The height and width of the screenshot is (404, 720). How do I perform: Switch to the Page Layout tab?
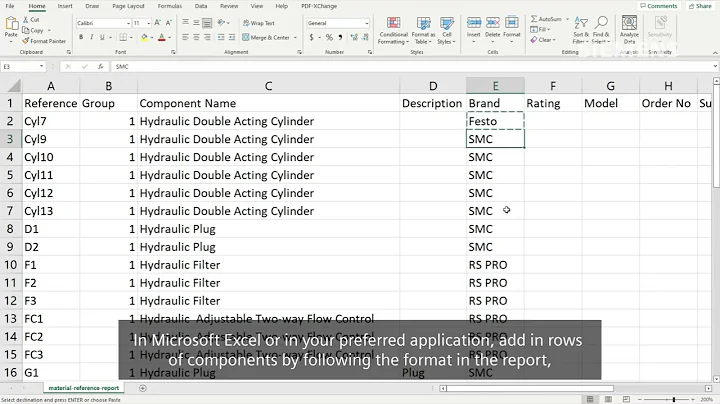(x=128, y=6)
